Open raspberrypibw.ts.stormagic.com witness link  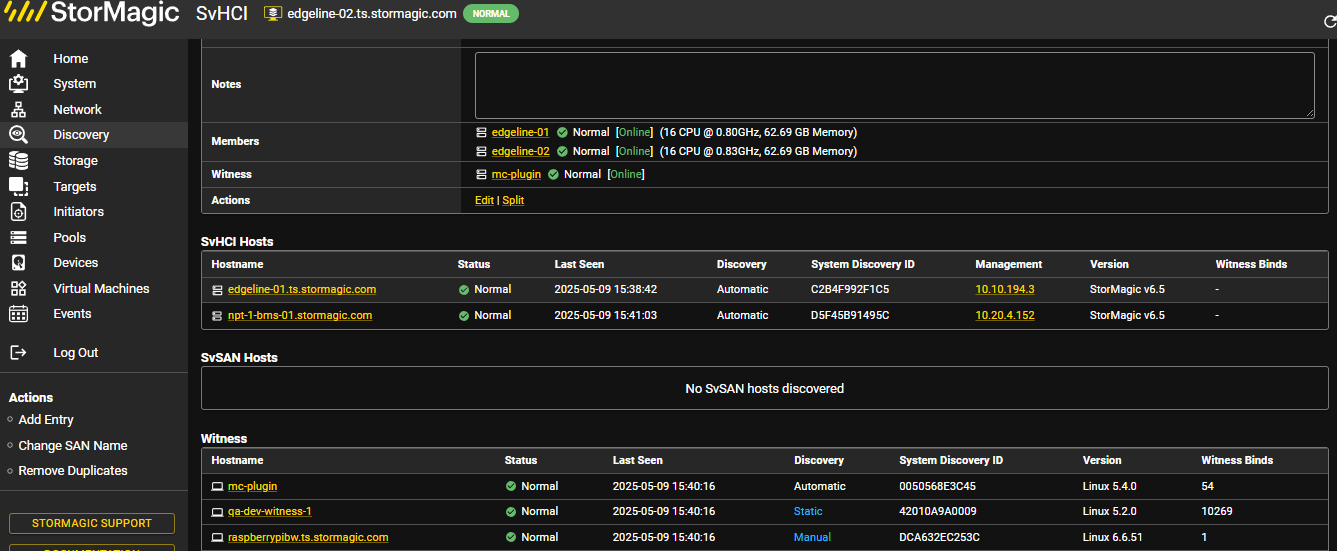point(308,538)
